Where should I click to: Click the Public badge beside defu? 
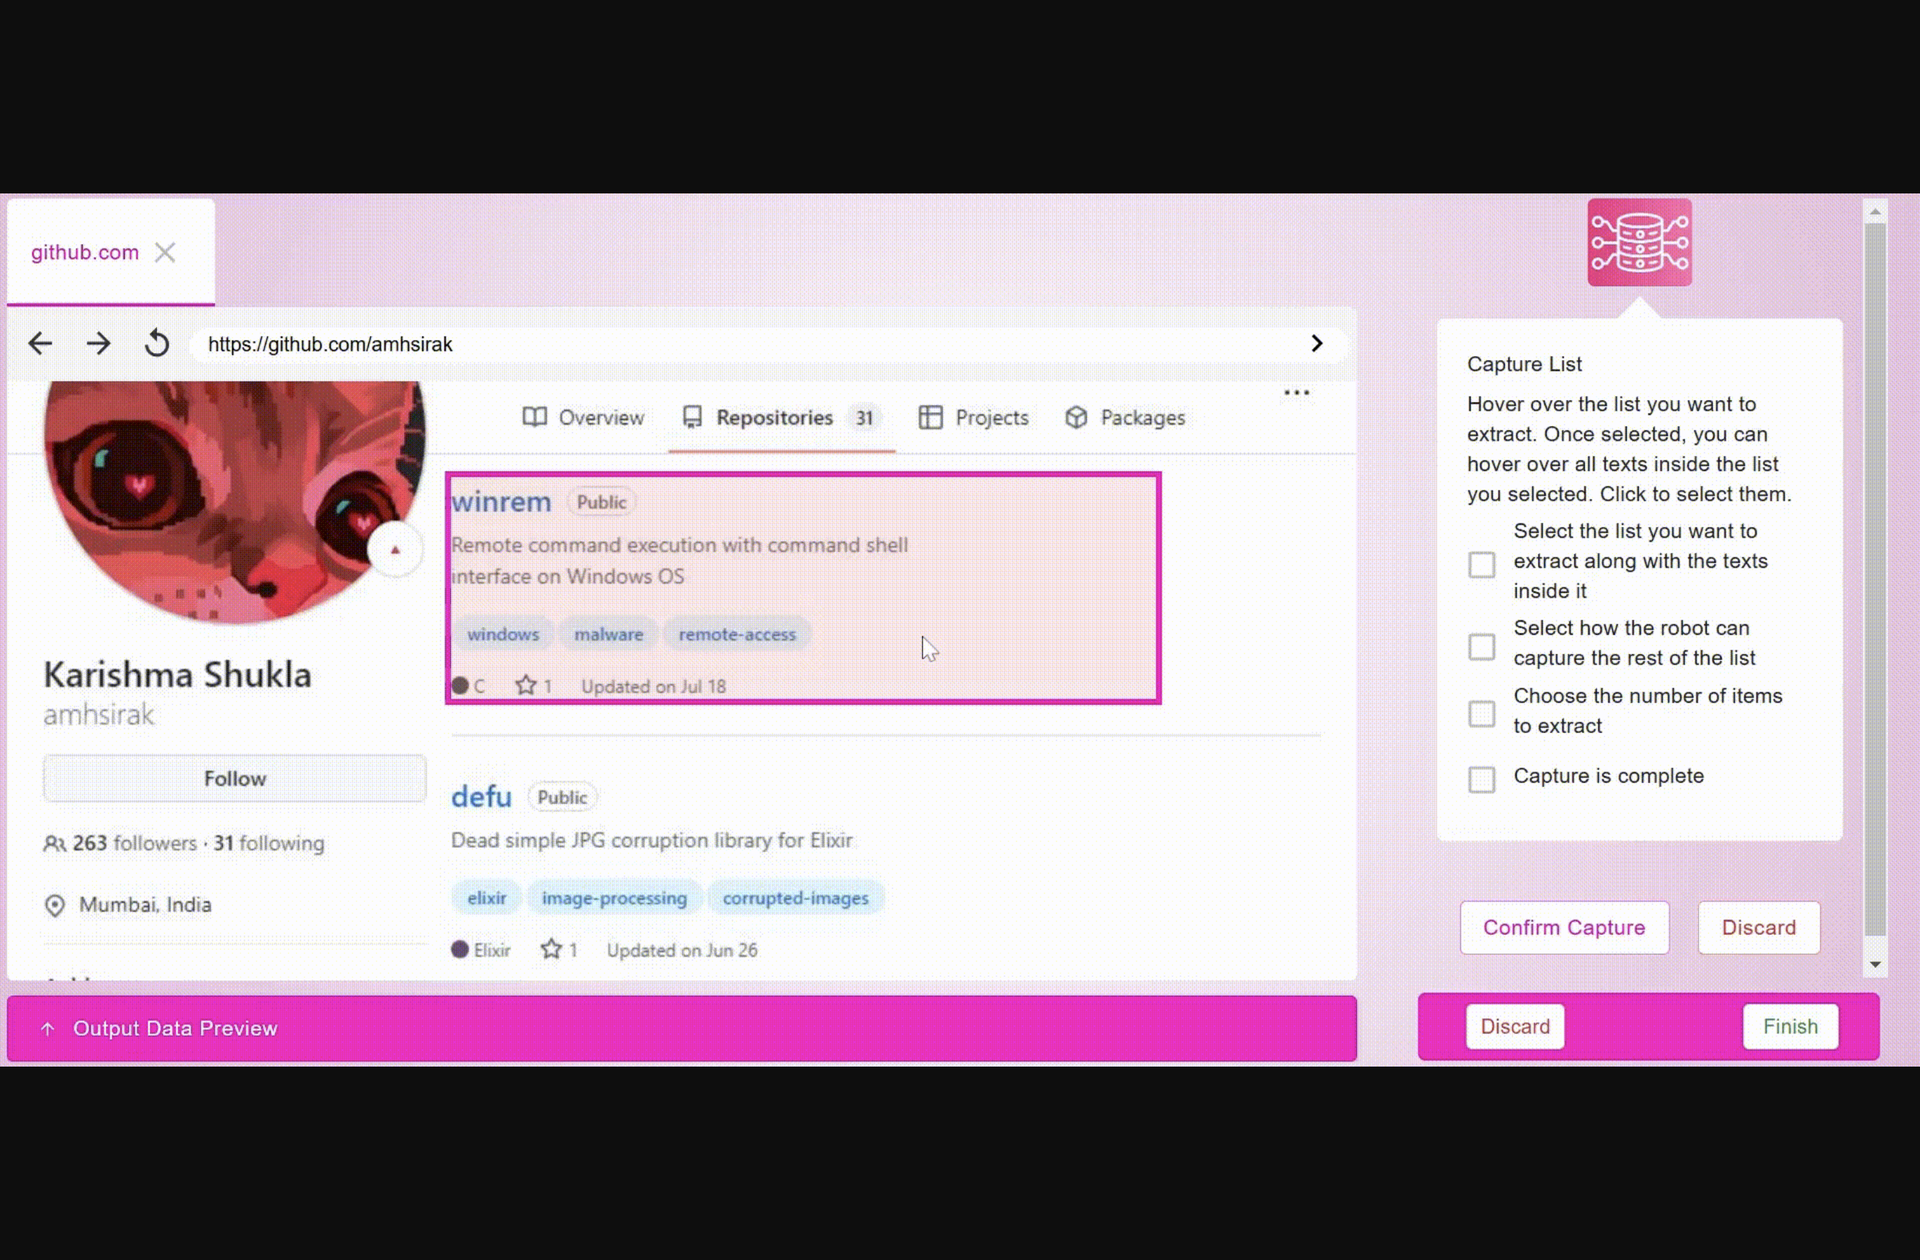click(x=562, y=797)
